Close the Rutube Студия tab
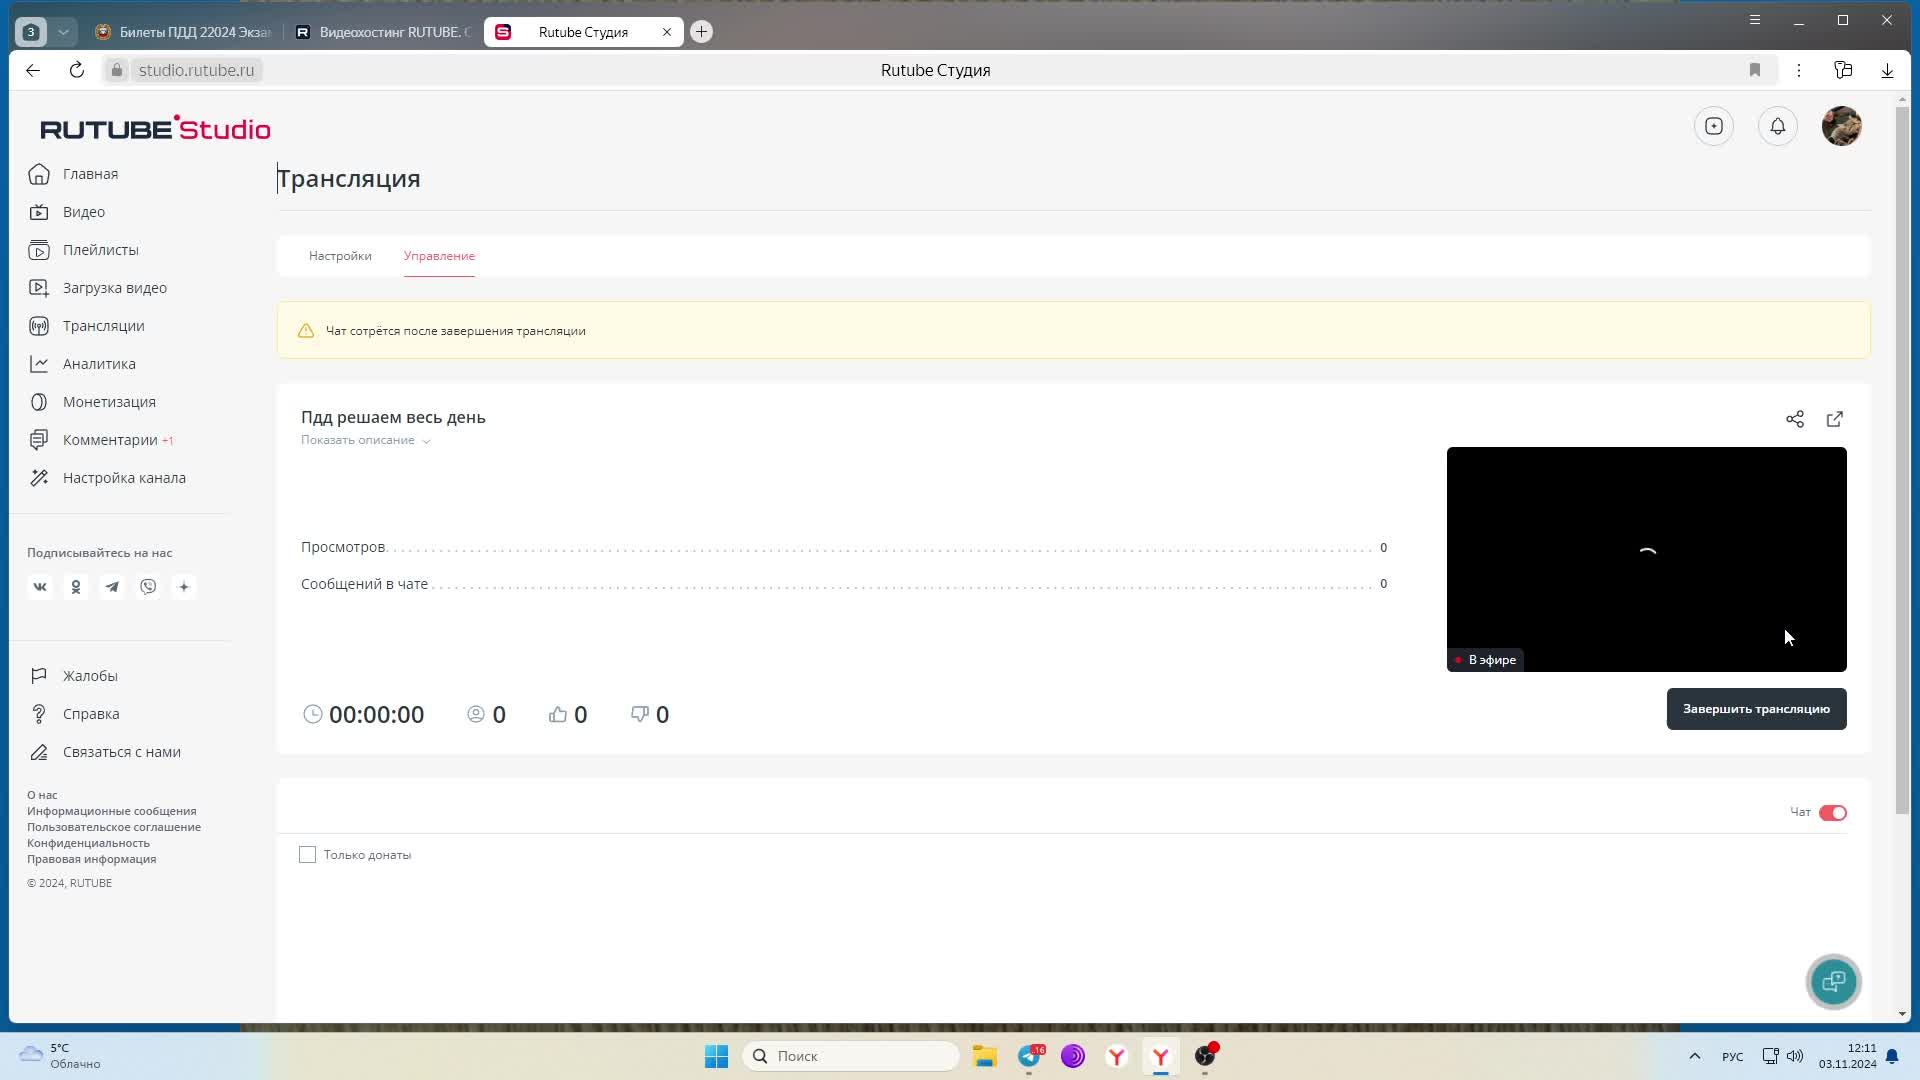The image size is (1920, 1080). pyautogui.click(x=667, y=32)
